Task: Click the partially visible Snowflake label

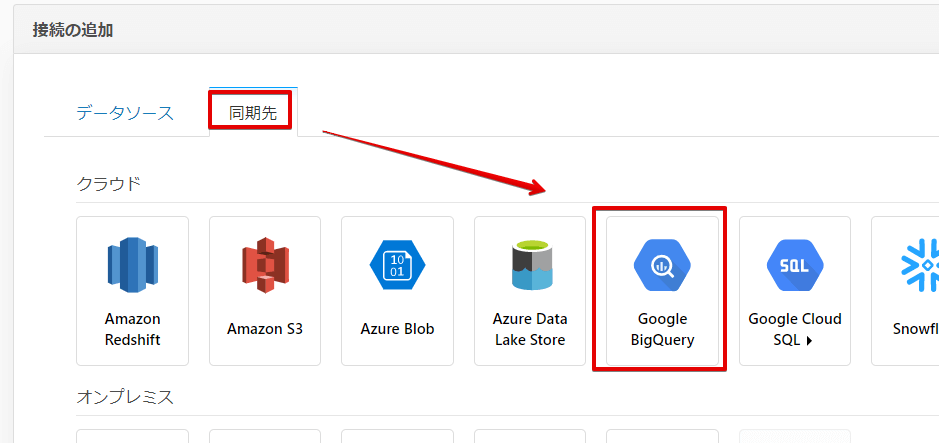Action: pyautogui.click(x=916, y=329)
